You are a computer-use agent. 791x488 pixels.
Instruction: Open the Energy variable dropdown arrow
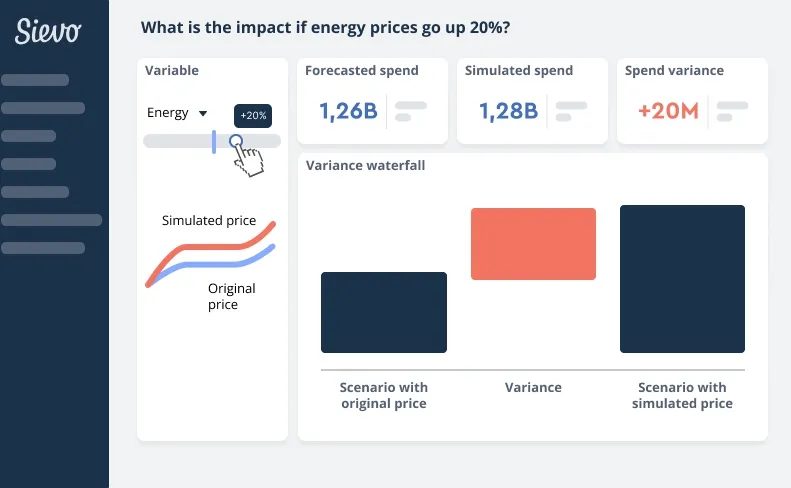tap(203, 113)
